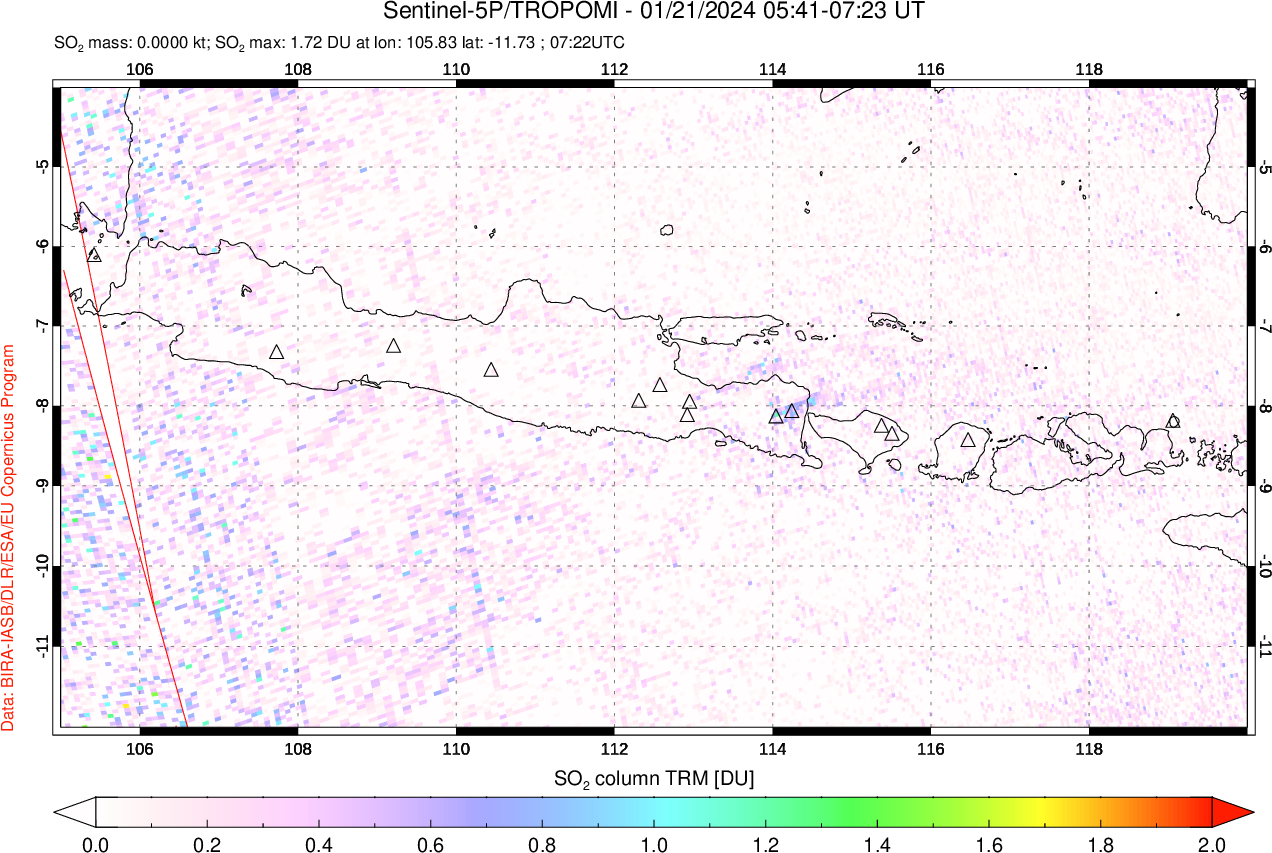Select the eastern volcano triangle near 114.2°E
The width and height of the screenshot is (1272, 853).
792,411
